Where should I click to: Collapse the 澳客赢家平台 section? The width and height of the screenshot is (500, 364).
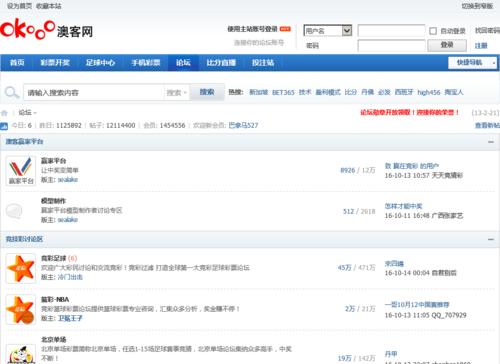pyautogui.click(x=491, y=142)
